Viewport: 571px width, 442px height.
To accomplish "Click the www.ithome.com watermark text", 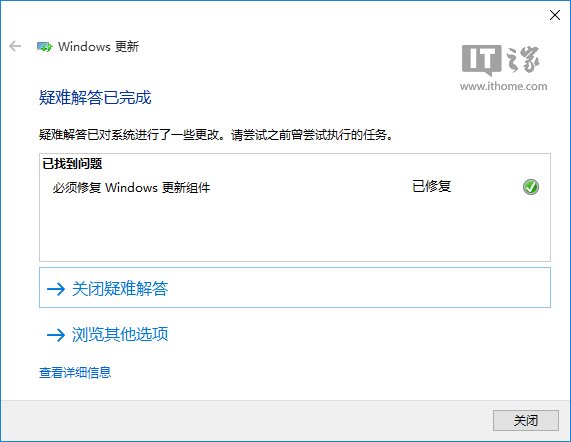I will coord(503,86).
